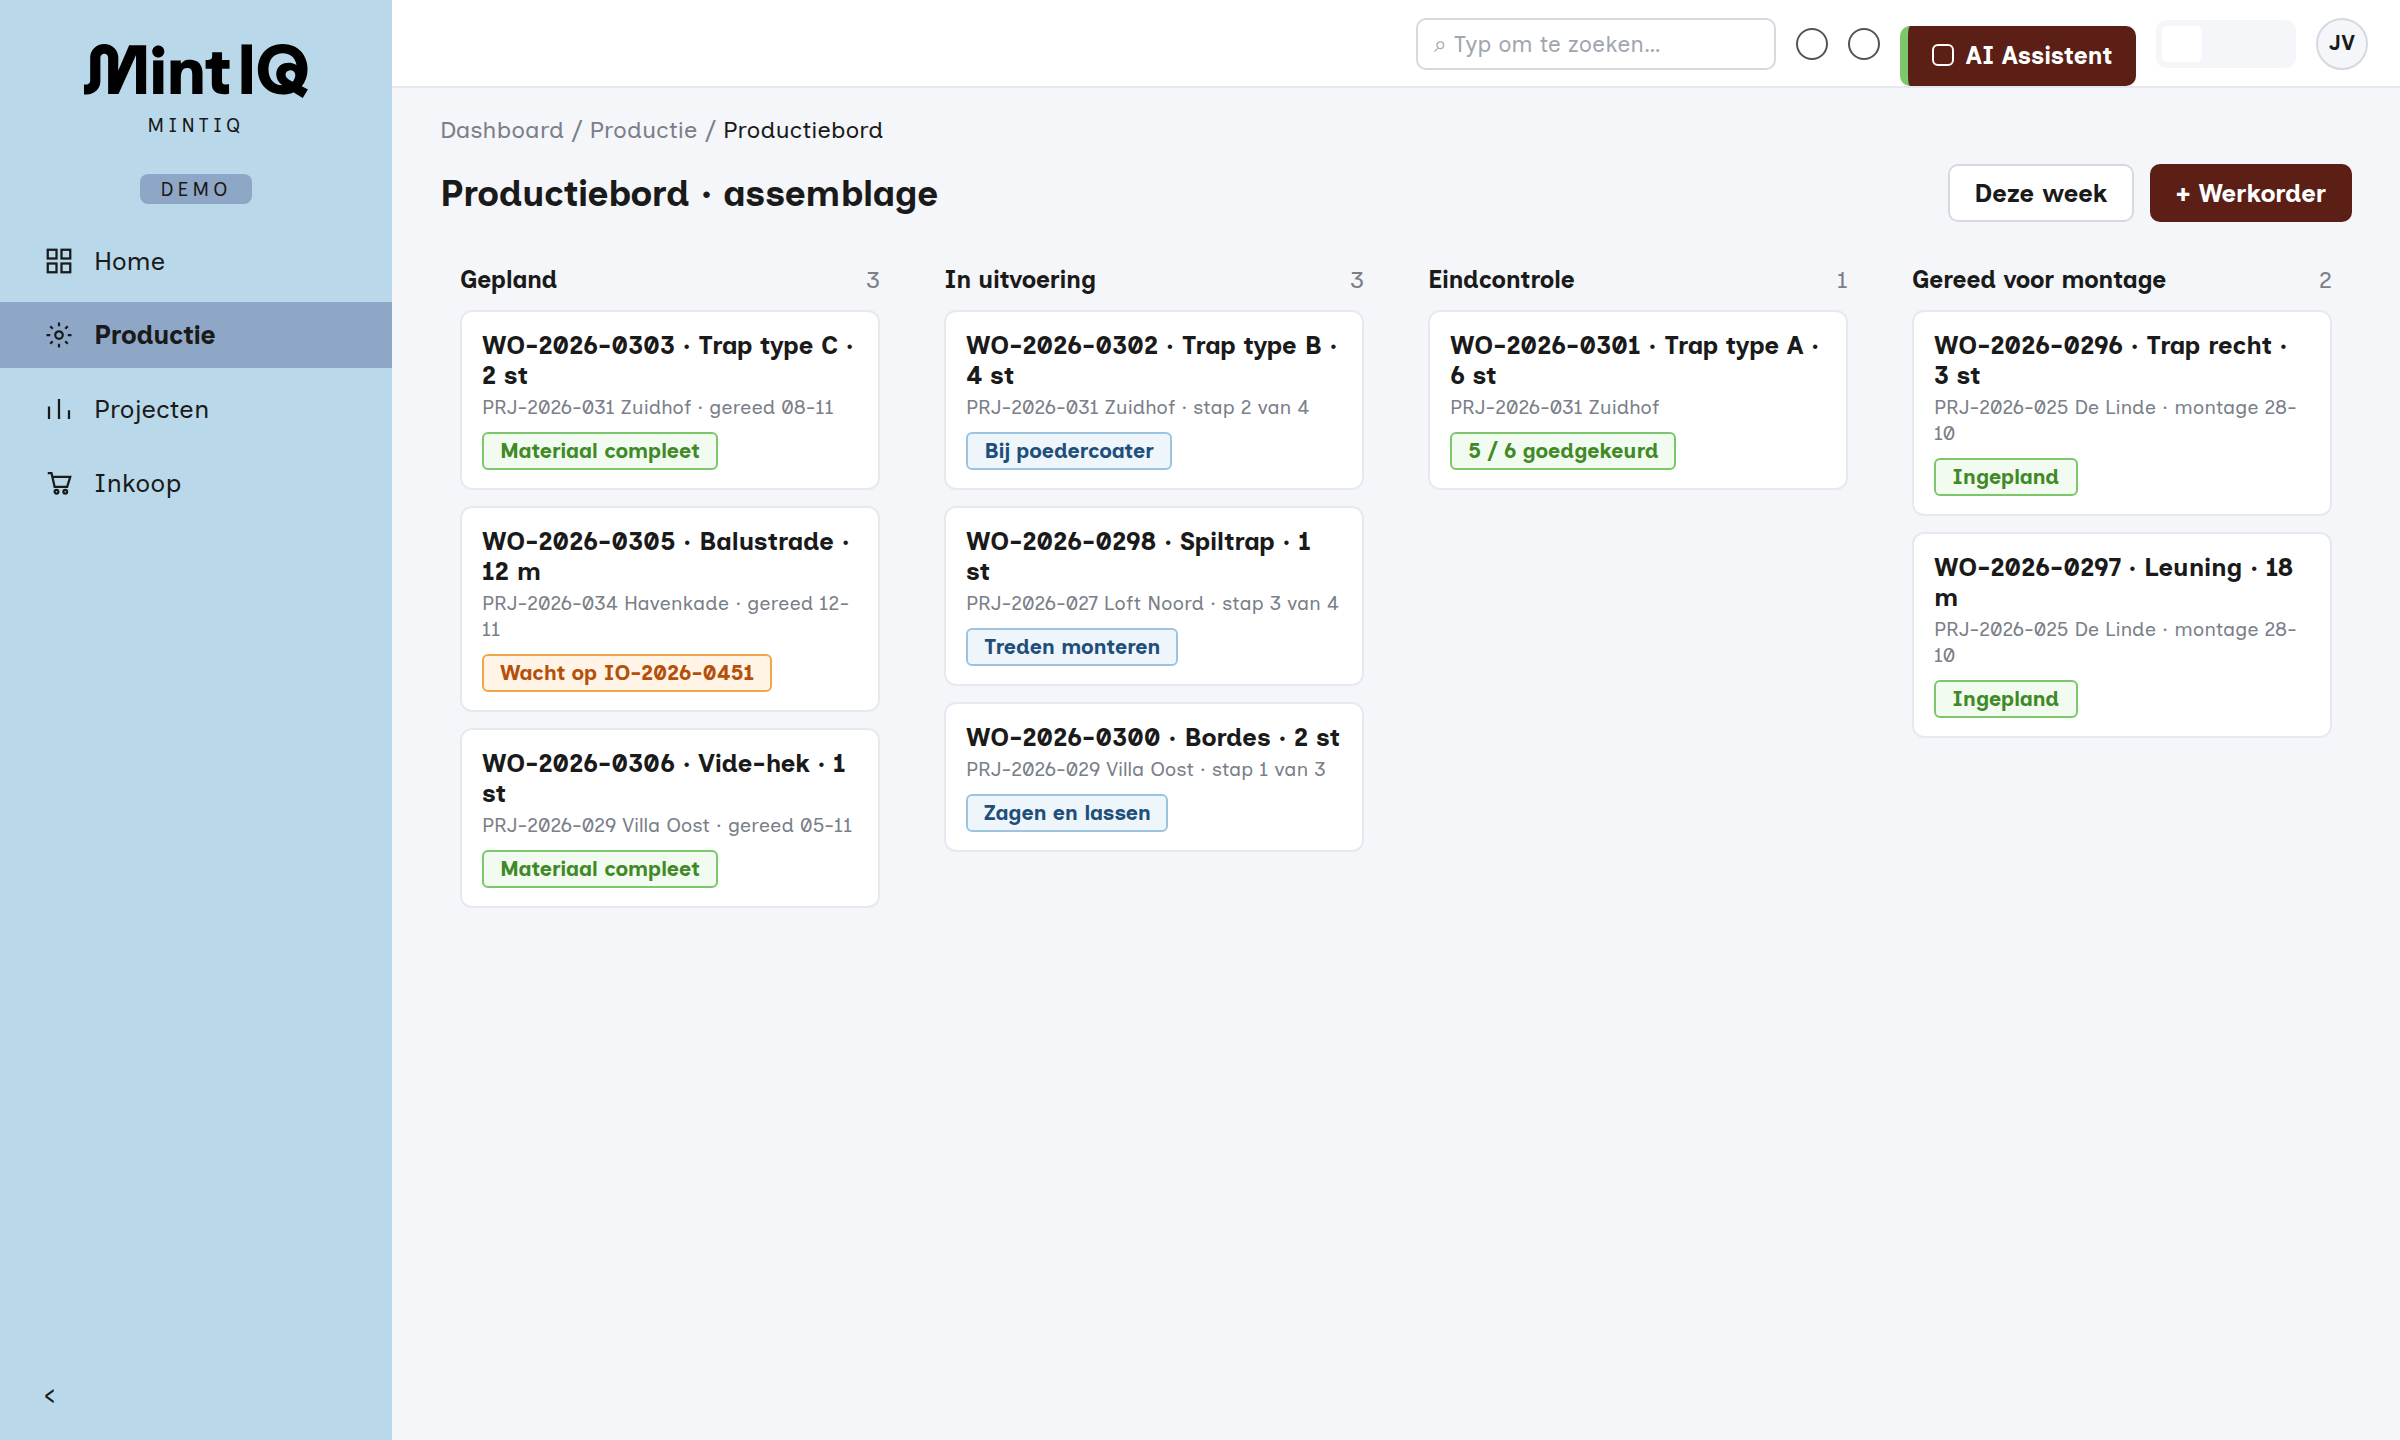Open work order WO-2026-0300 Bordes

click(x=1154, y=777)
